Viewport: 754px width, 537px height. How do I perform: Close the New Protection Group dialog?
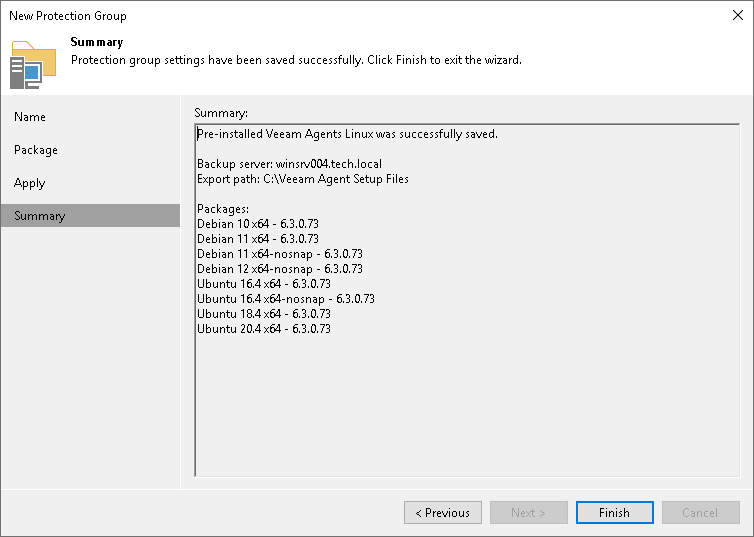(x=738, y=15)
